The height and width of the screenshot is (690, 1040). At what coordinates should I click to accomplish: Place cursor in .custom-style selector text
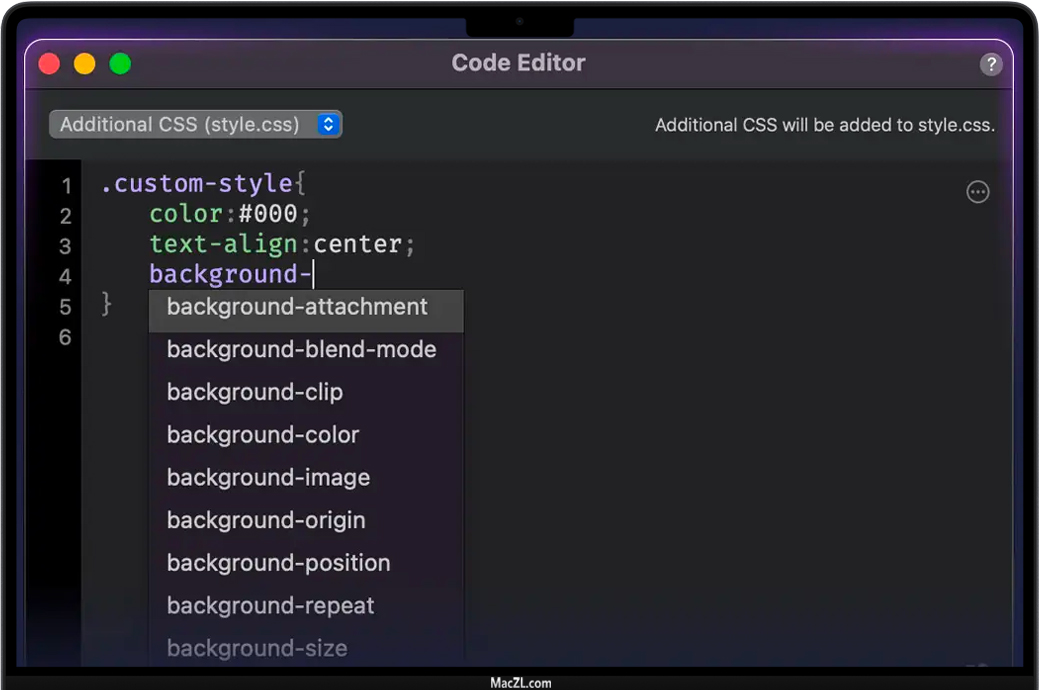click(196, 184)
